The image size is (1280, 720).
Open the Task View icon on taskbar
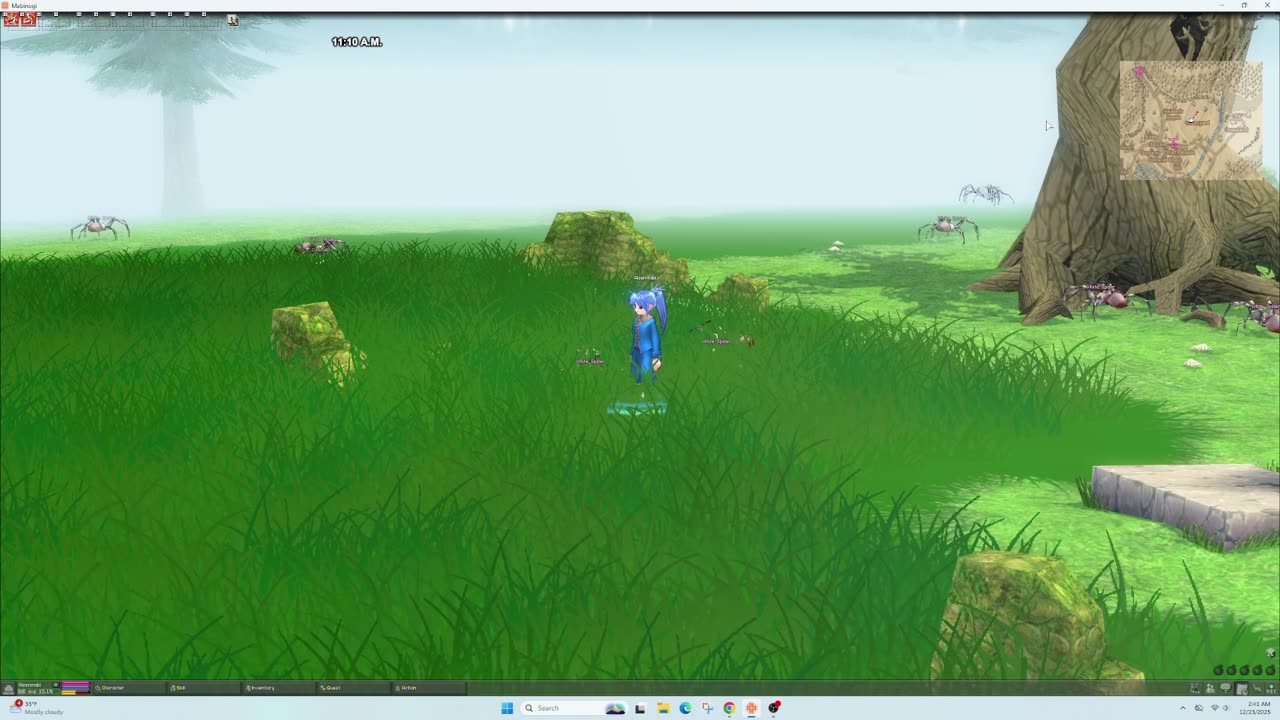640,708
